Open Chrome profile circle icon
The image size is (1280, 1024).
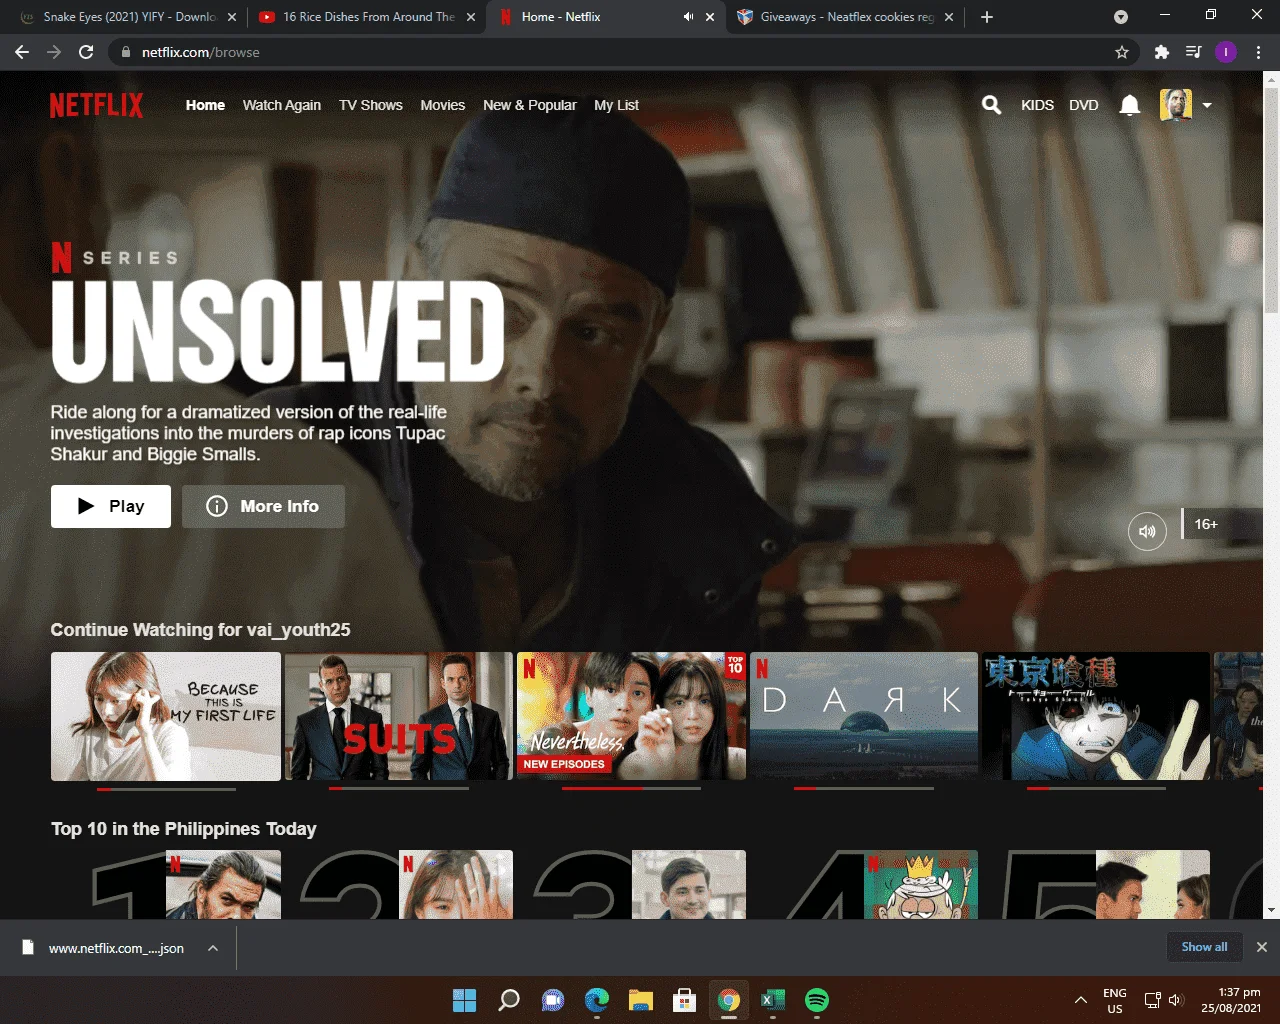[x=1226, y=52]
